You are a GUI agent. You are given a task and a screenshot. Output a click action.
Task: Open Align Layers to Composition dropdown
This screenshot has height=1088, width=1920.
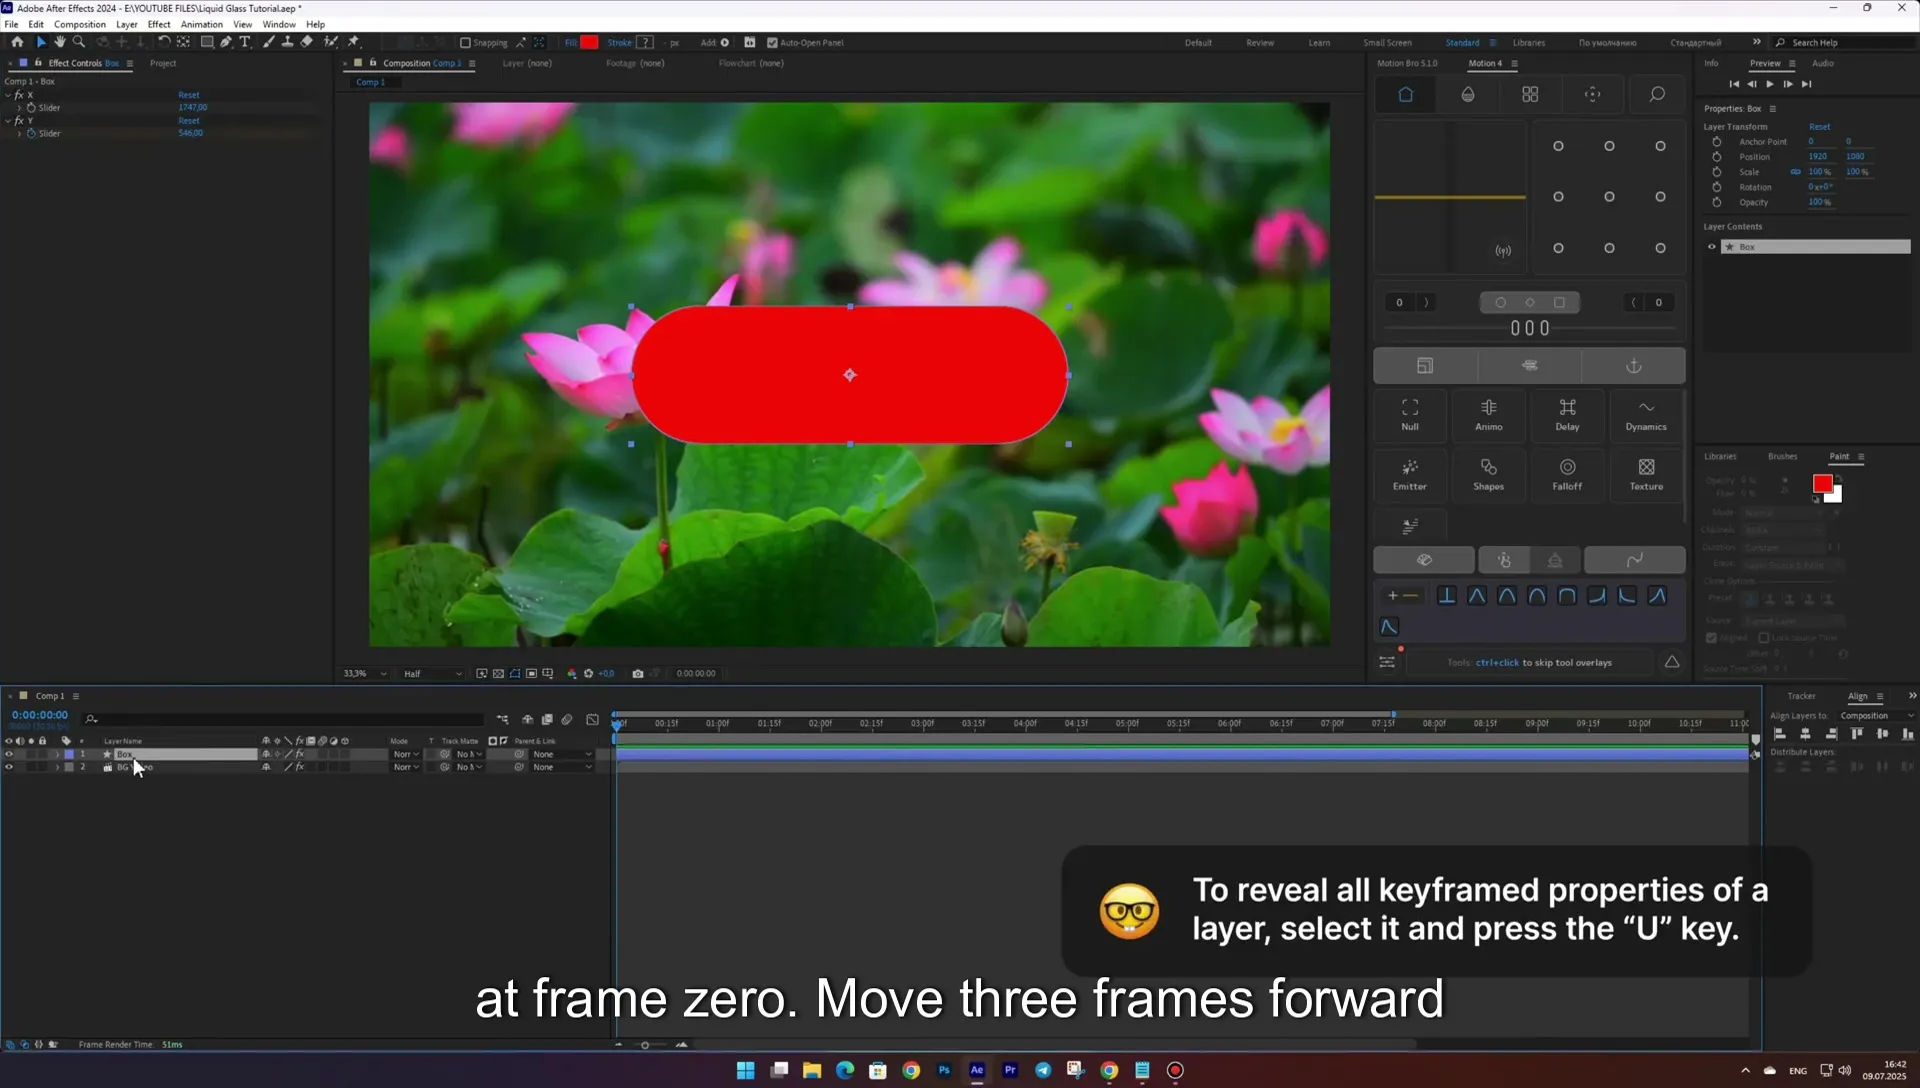pos(1876,716)
